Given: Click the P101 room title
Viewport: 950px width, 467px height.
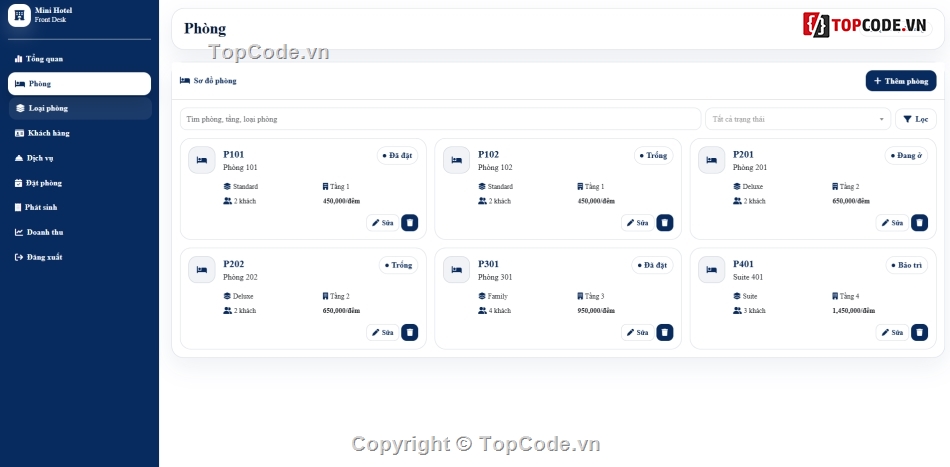Looking at the screenshot, I should coord(234,154).
